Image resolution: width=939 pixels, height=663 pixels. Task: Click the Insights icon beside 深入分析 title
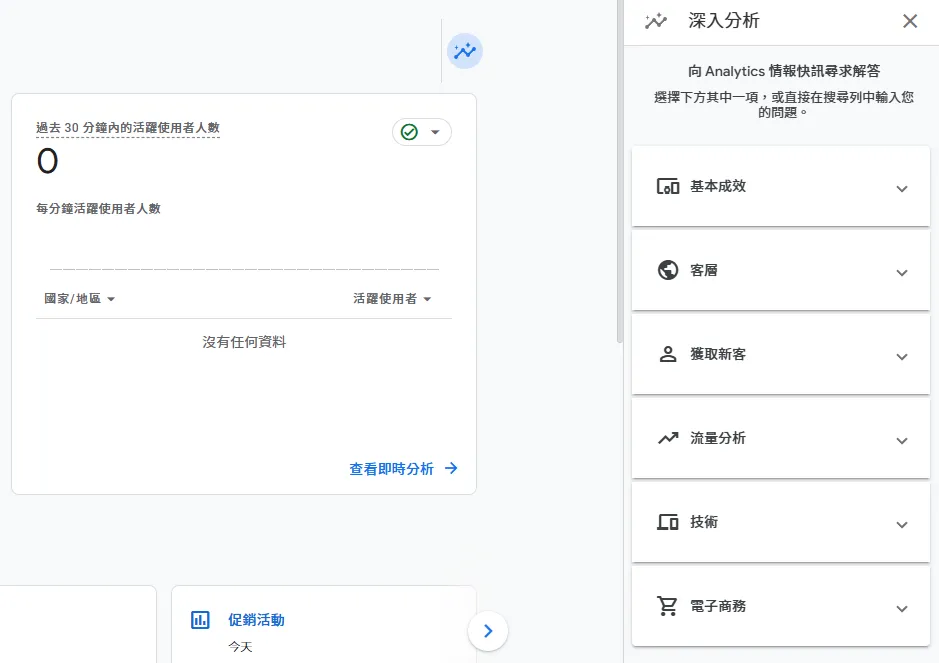coord(656,21)
